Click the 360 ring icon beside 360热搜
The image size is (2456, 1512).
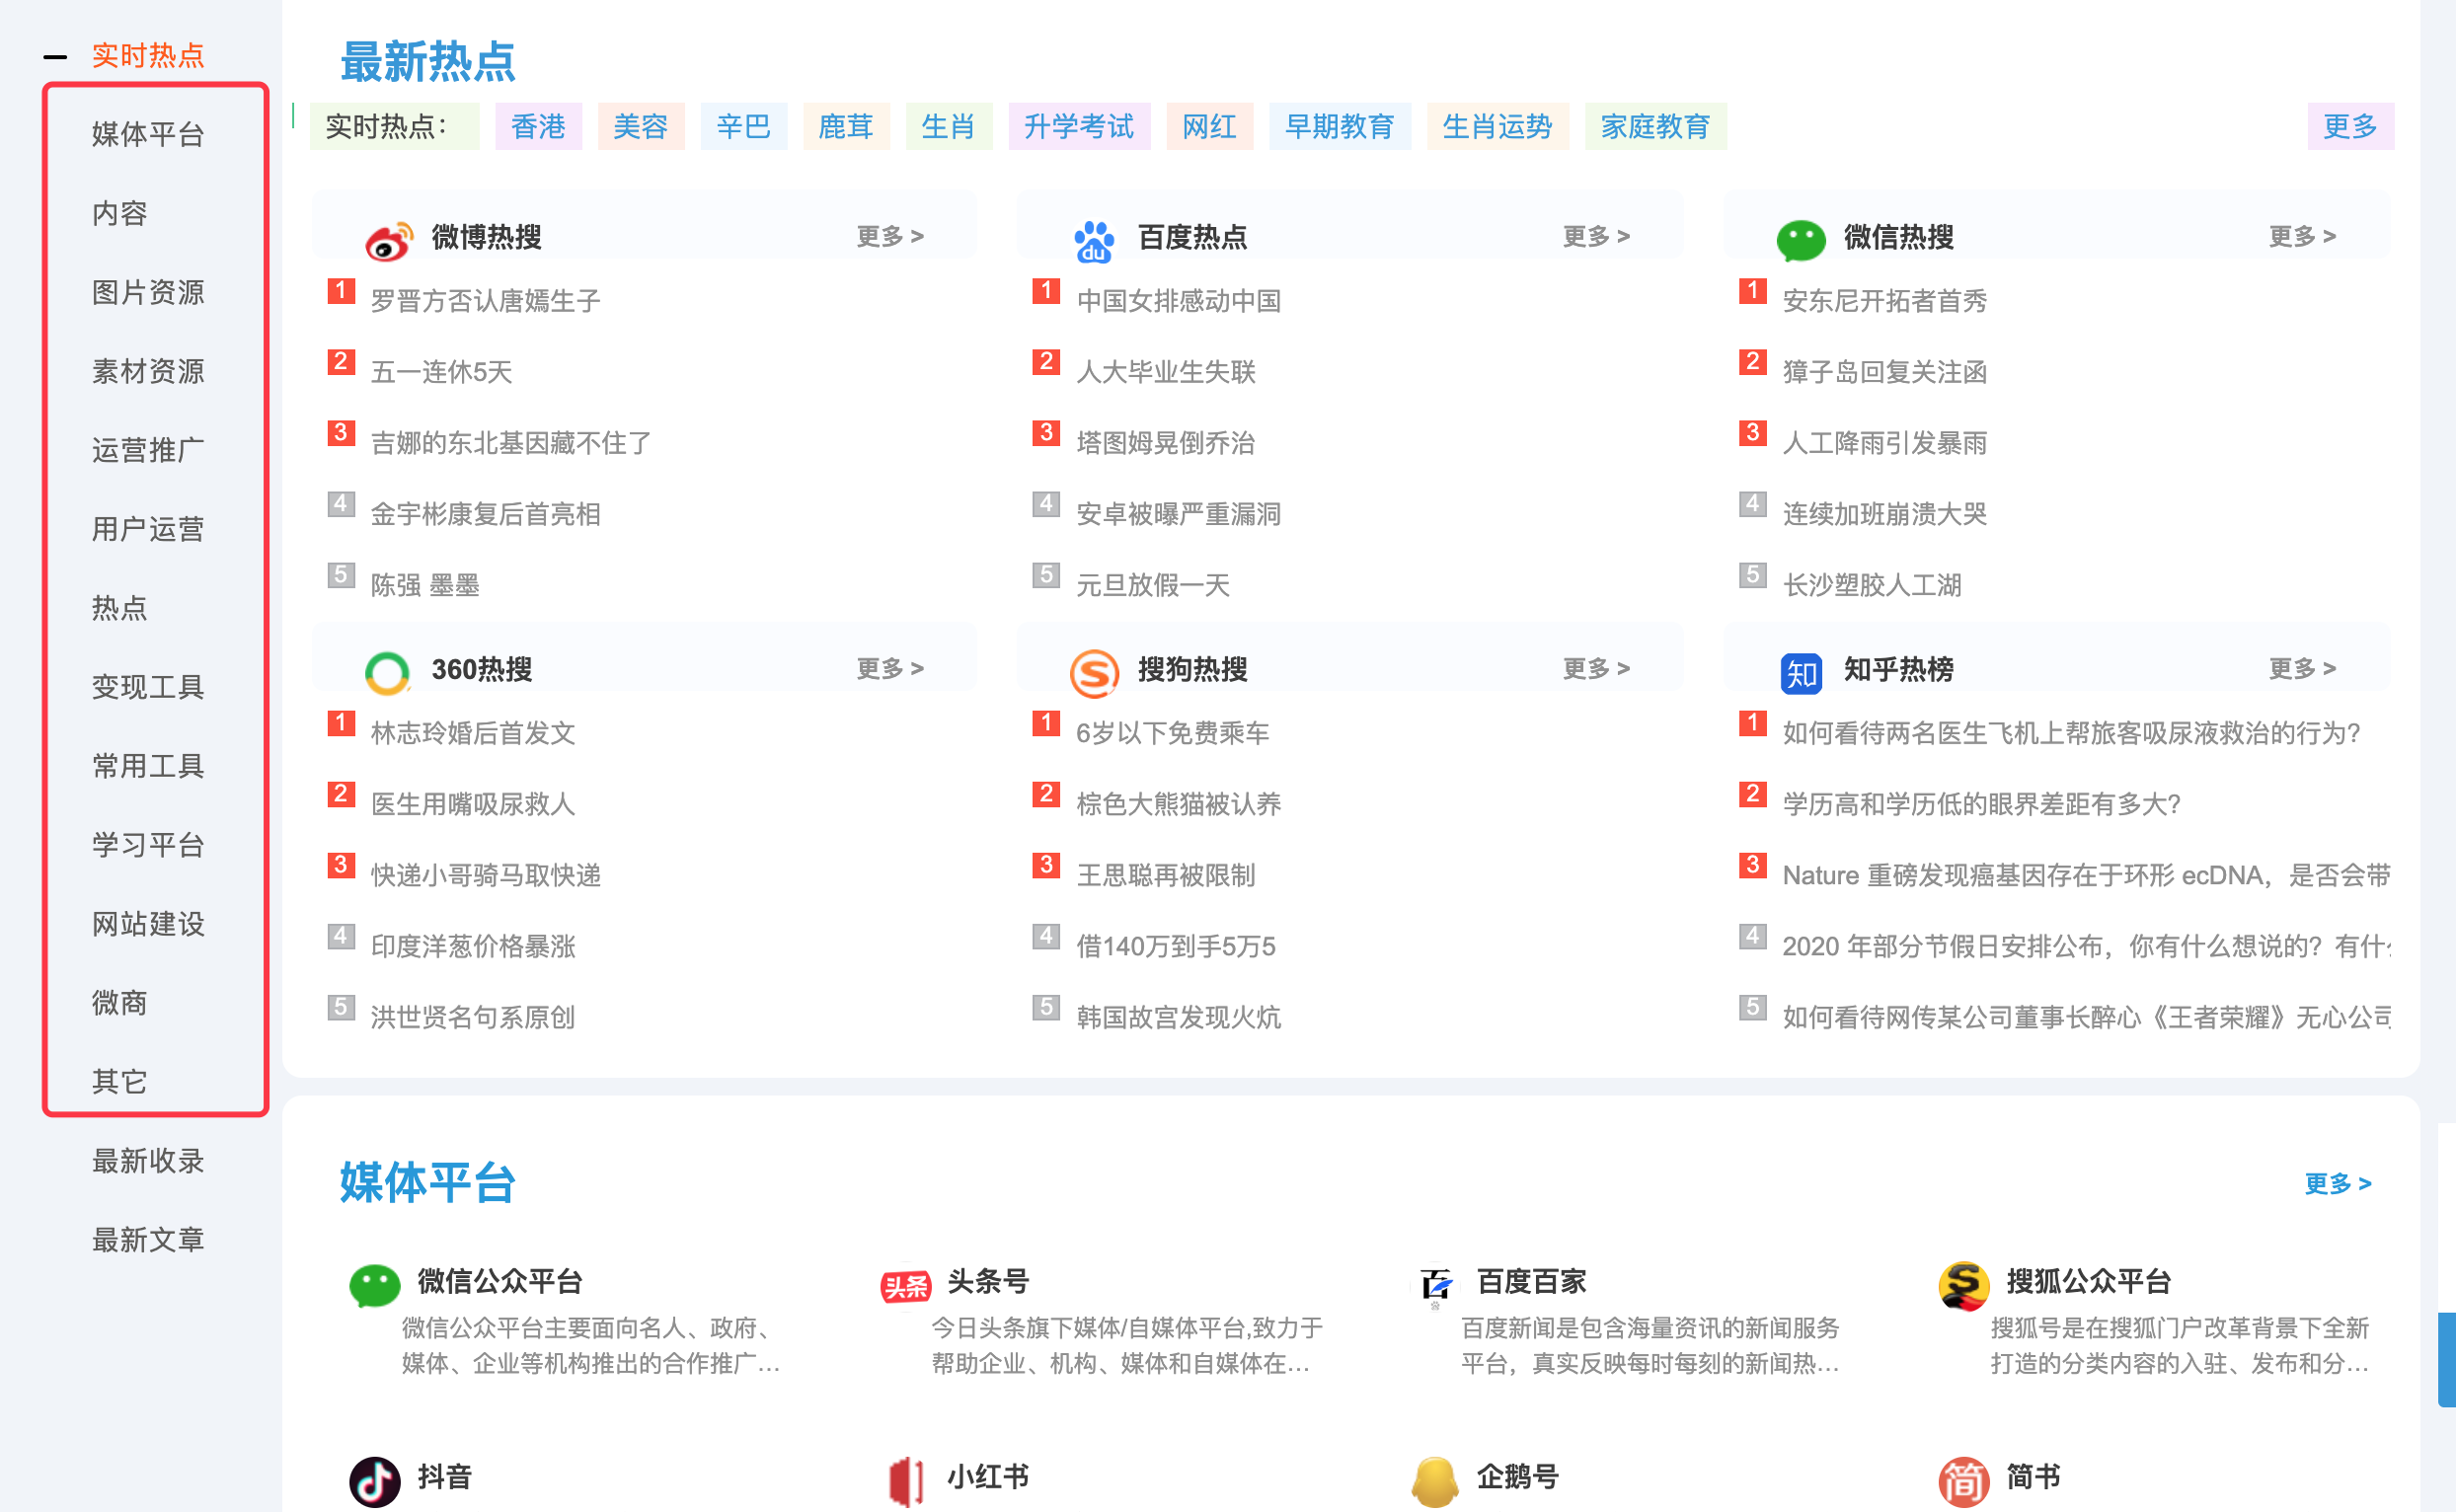coord(387,673)
